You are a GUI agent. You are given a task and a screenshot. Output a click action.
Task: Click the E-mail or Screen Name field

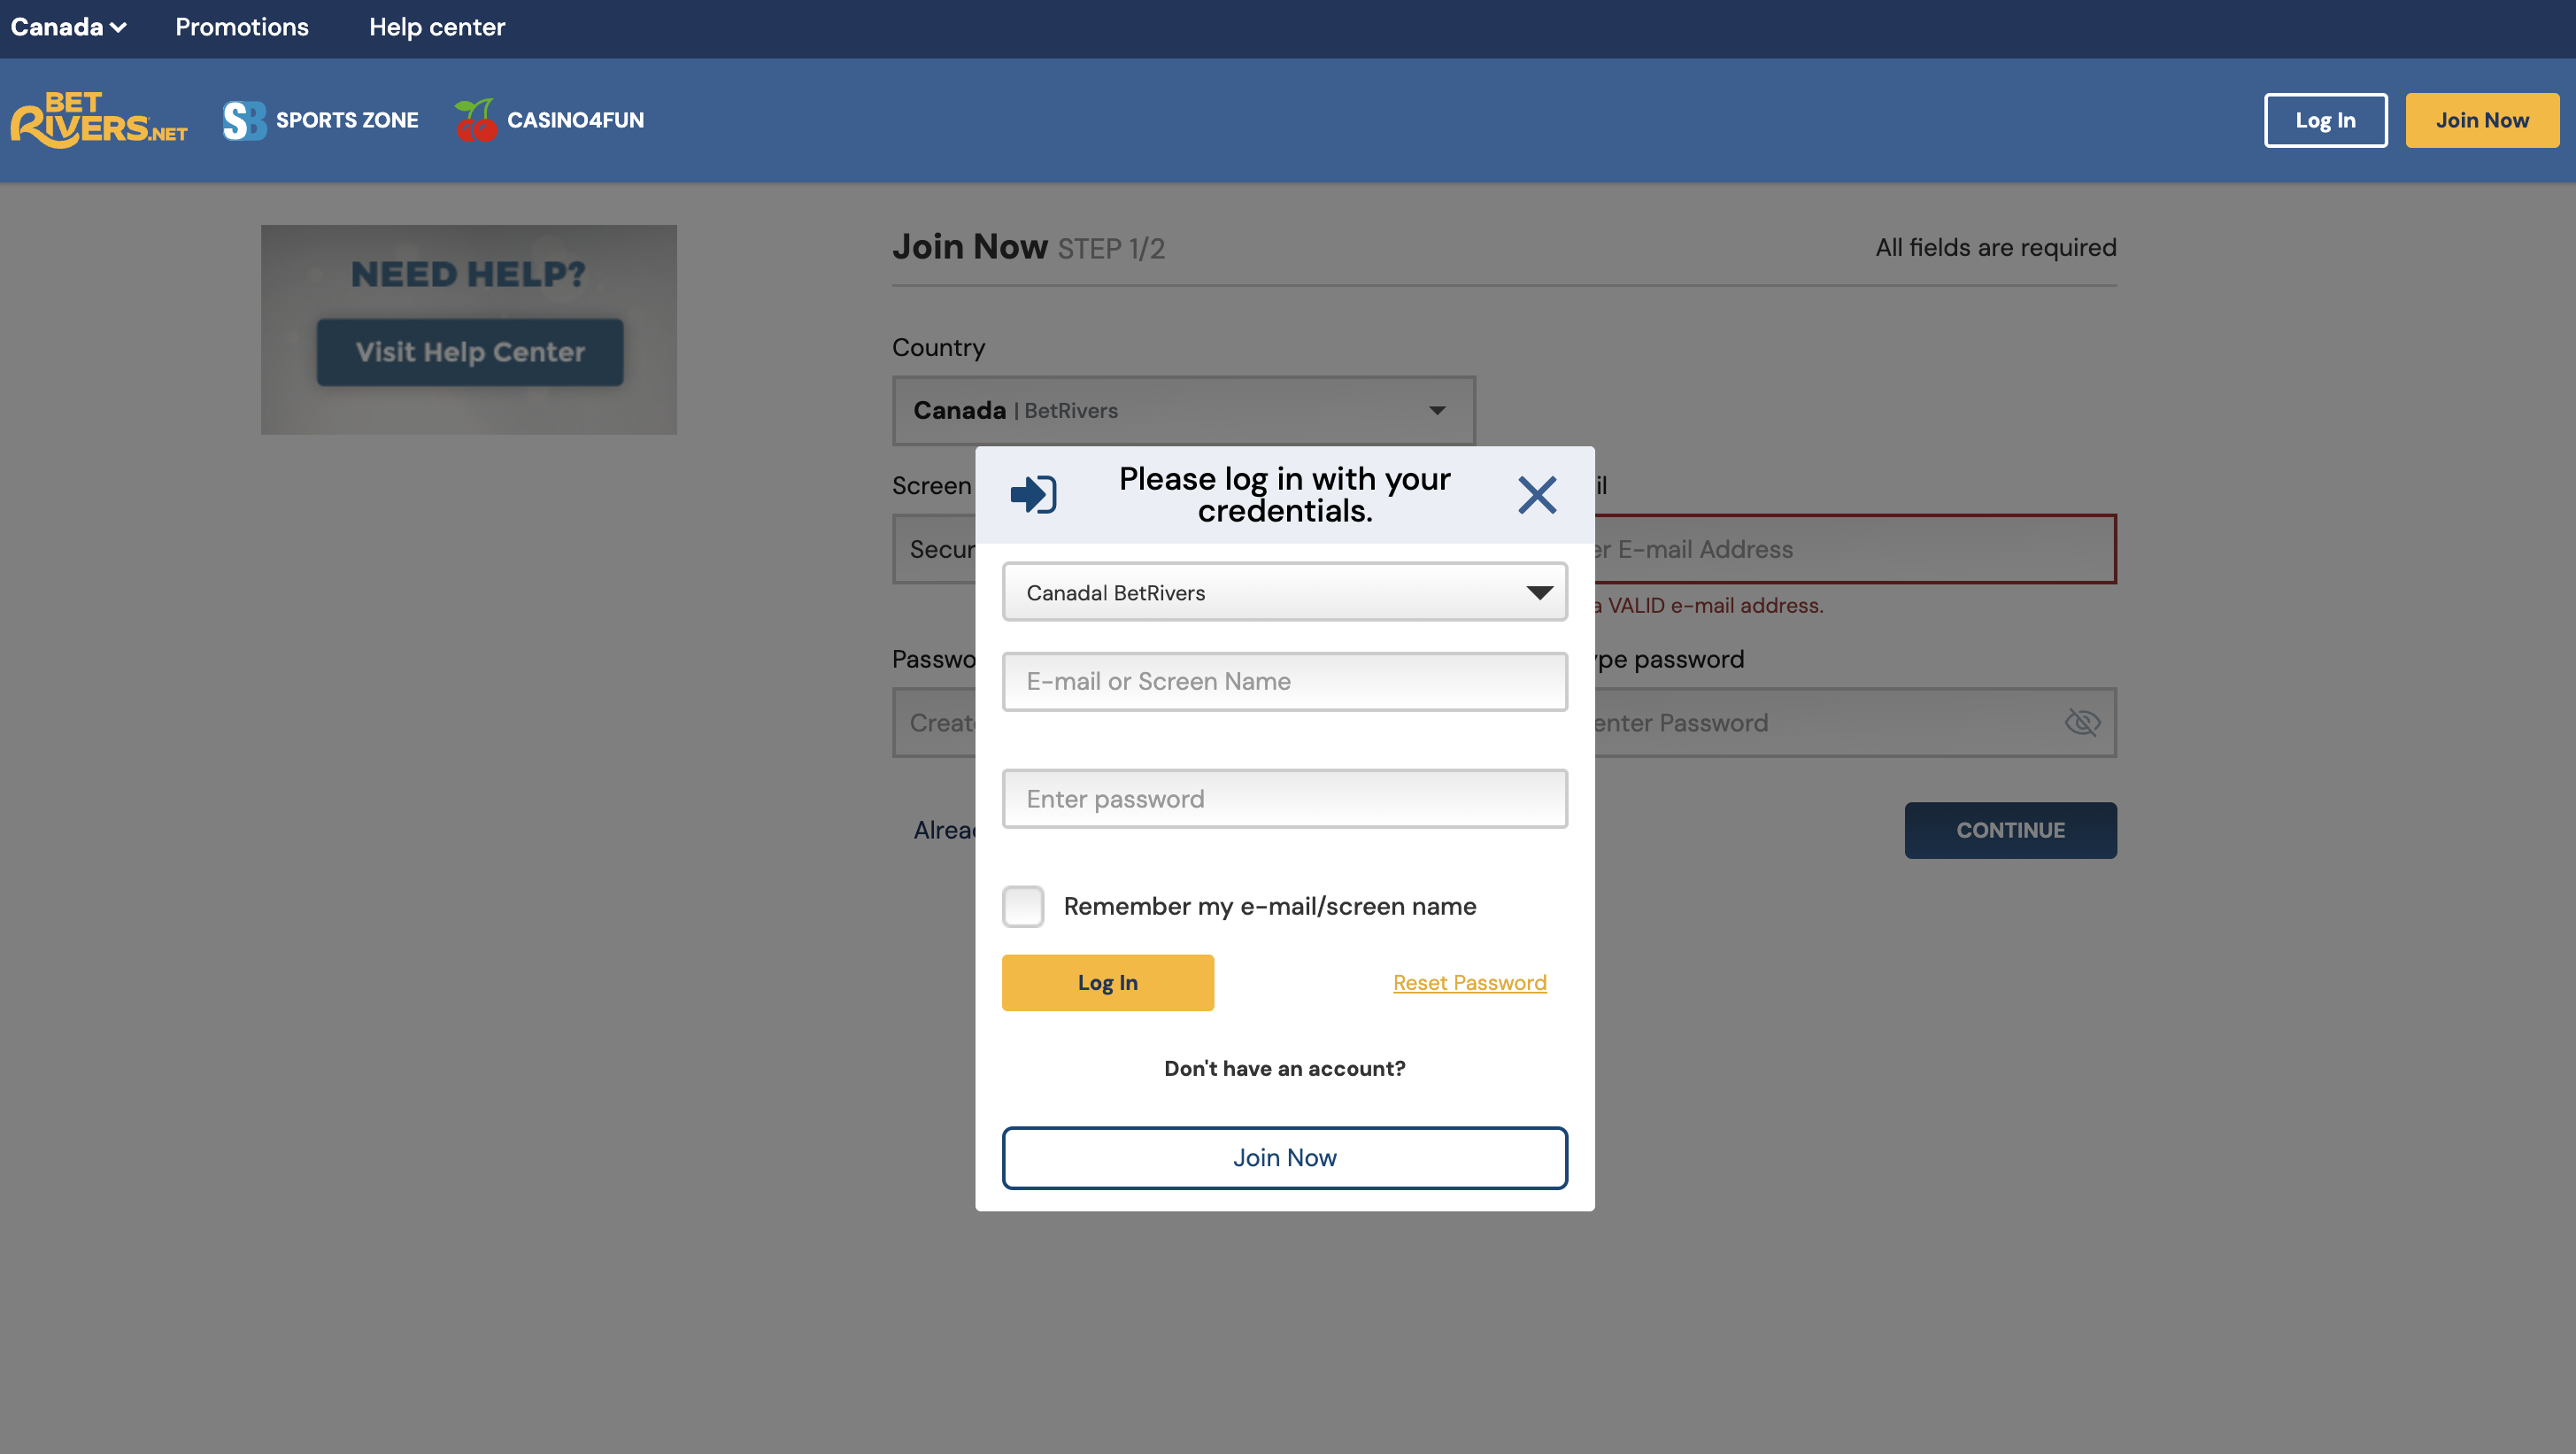click(1285, 681)
